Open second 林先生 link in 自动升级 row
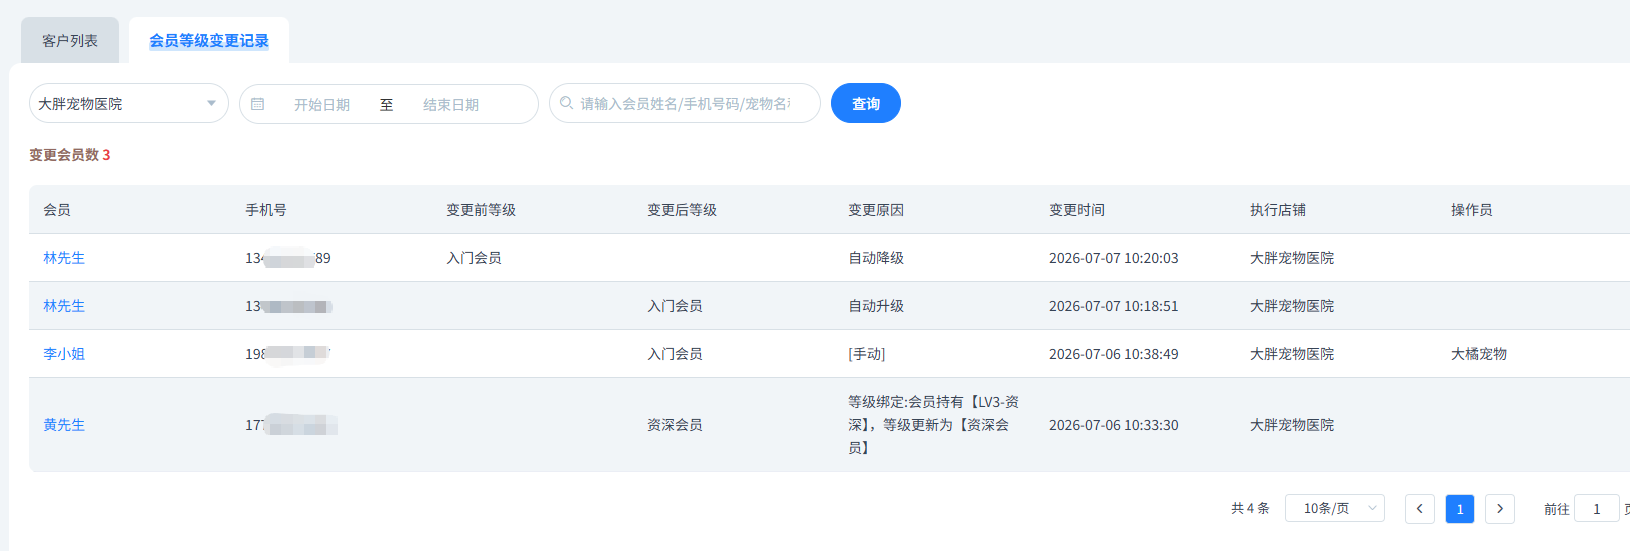This screenshot has width=1630, height=551. click(64, 306)
